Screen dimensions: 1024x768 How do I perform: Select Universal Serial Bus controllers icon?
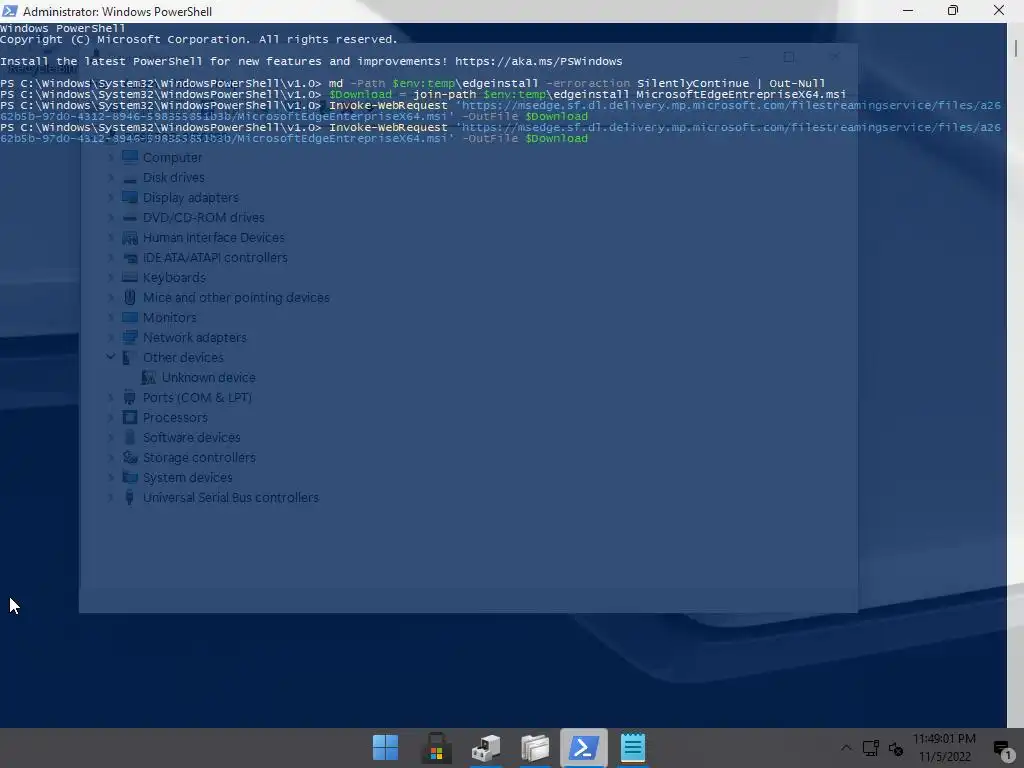tap(130, 498)
